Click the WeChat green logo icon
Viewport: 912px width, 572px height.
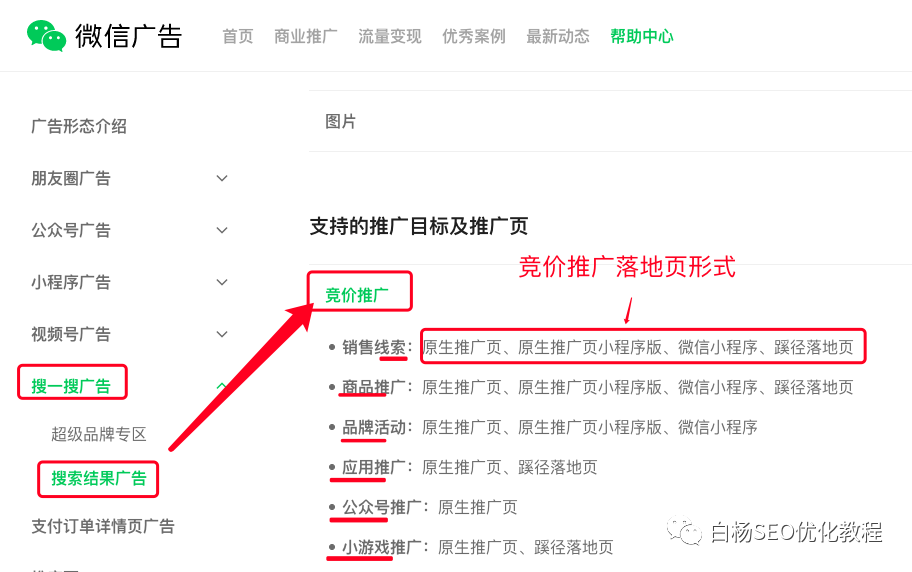tap(47, 36)
